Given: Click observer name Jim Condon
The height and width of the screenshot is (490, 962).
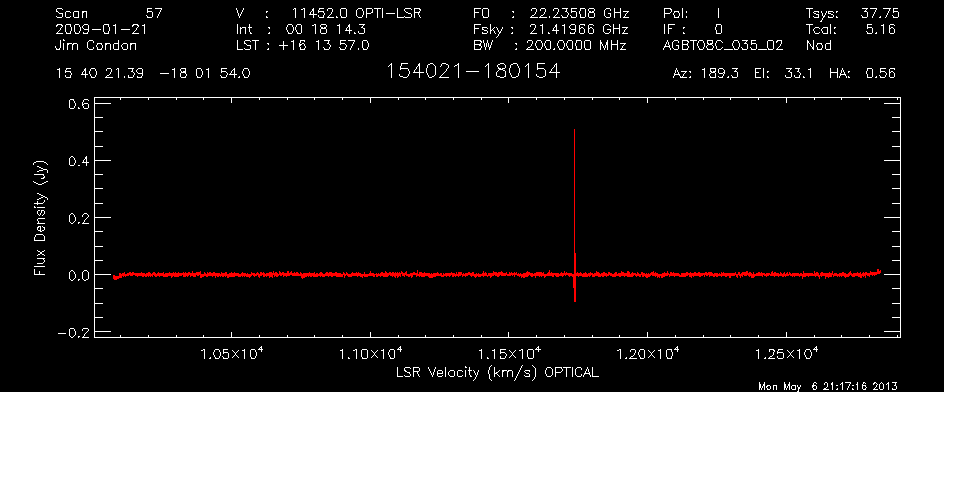Looking at the screenshot, I should click(96, 45).
